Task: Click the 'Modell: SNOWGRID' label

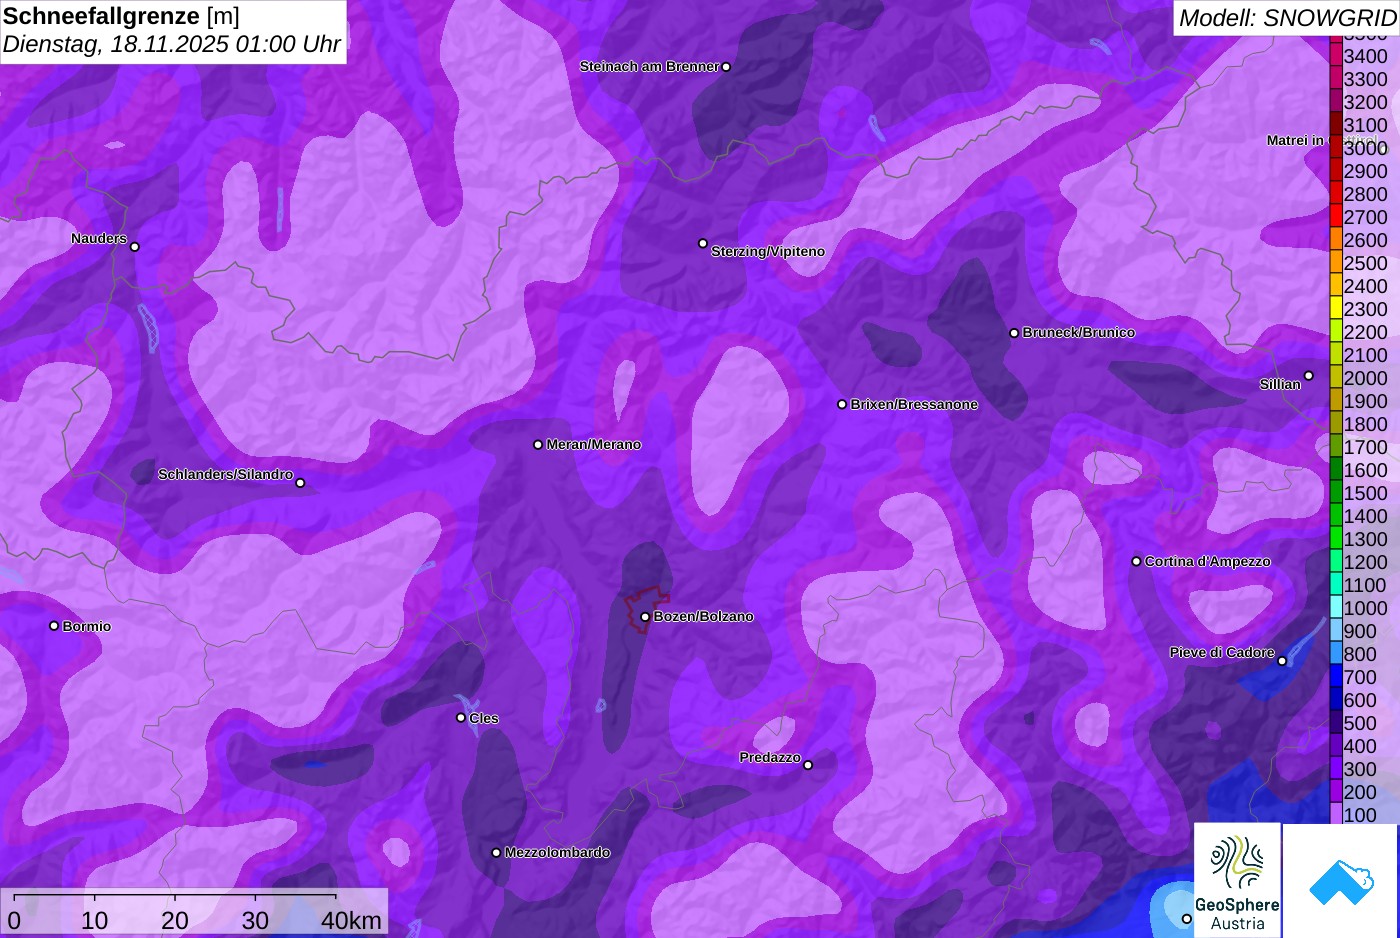Action: (1287, 18)
